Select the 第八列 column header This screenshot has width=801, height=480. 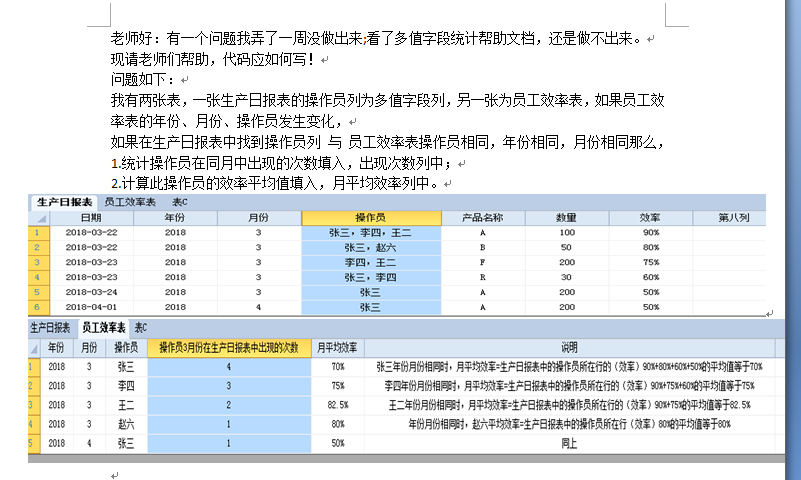[734, 217]
